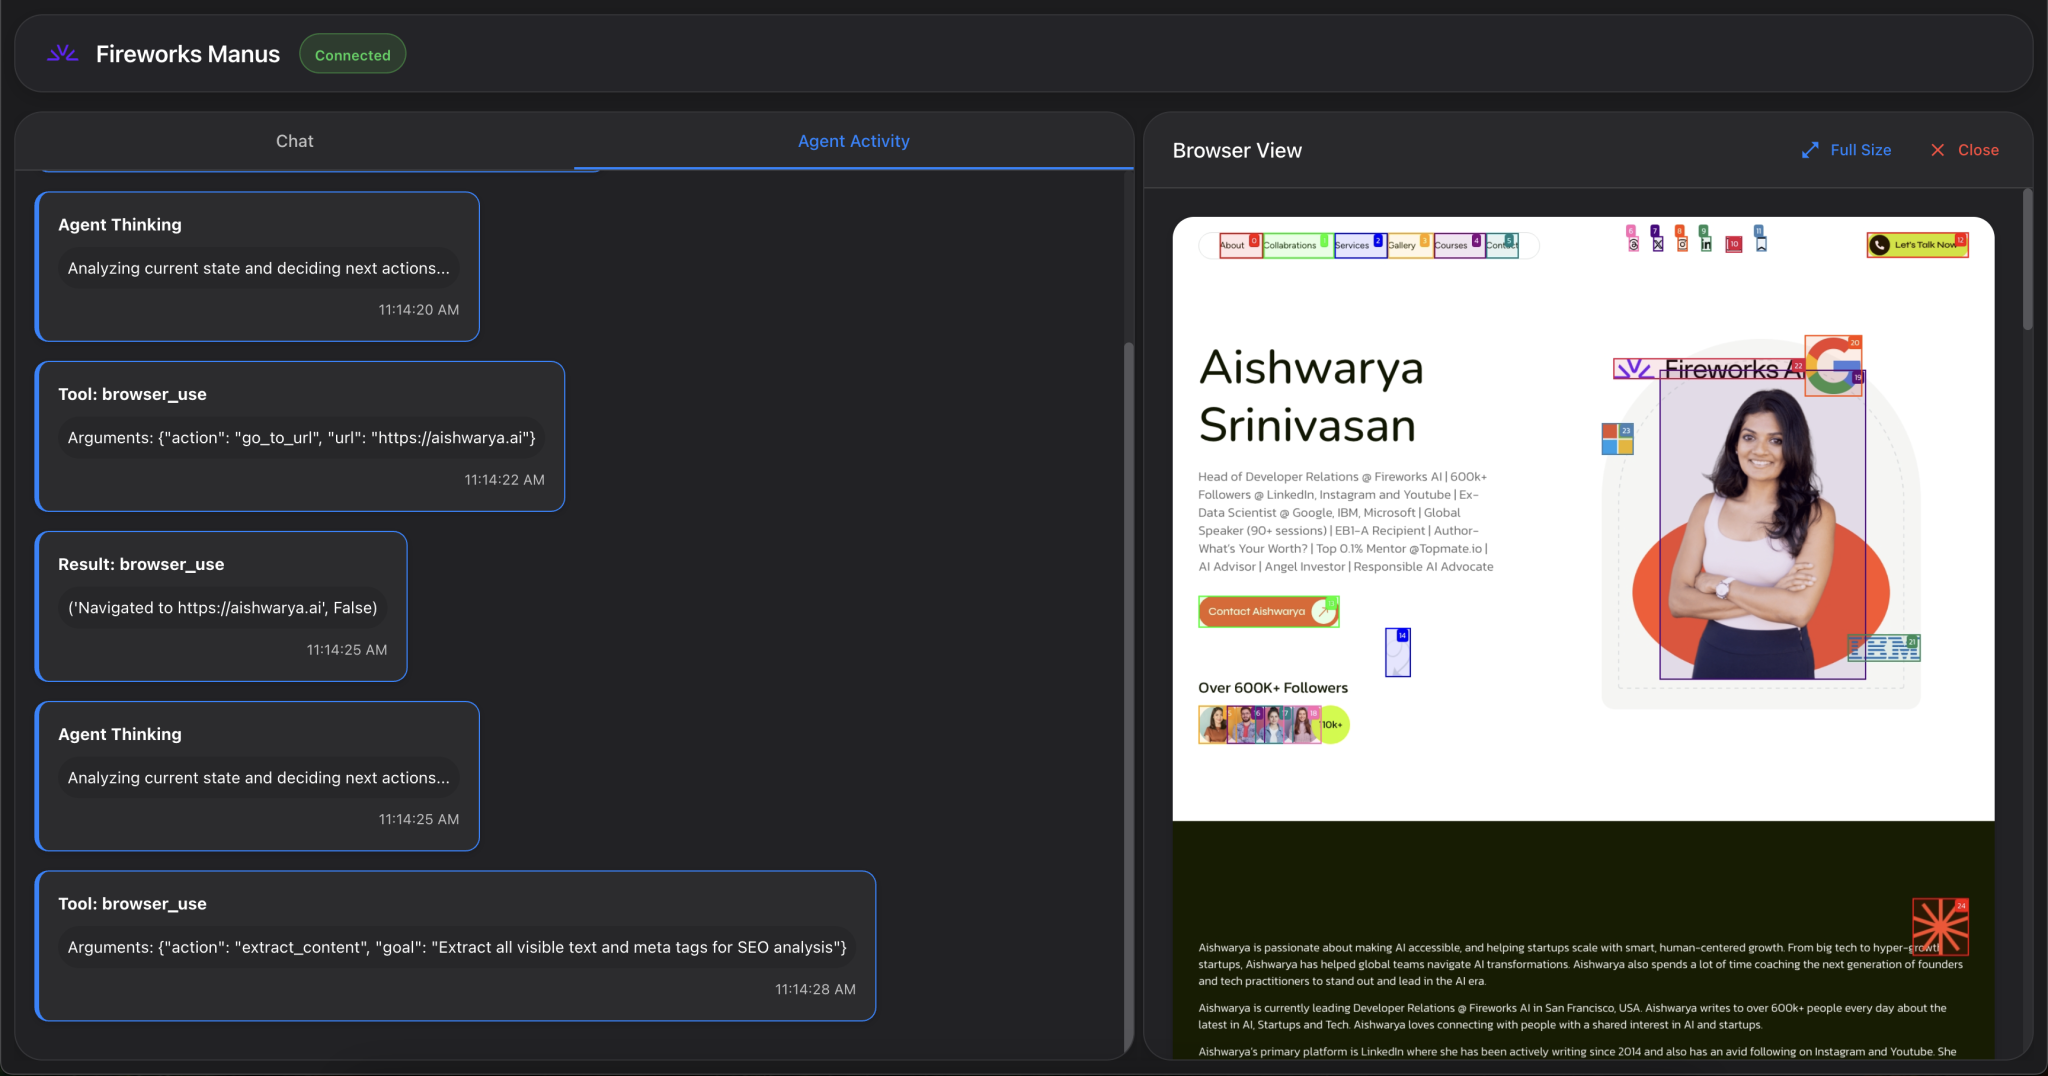
Task: Click the 'Aishwarya Srinivasan' headline
Action: 1311,396
